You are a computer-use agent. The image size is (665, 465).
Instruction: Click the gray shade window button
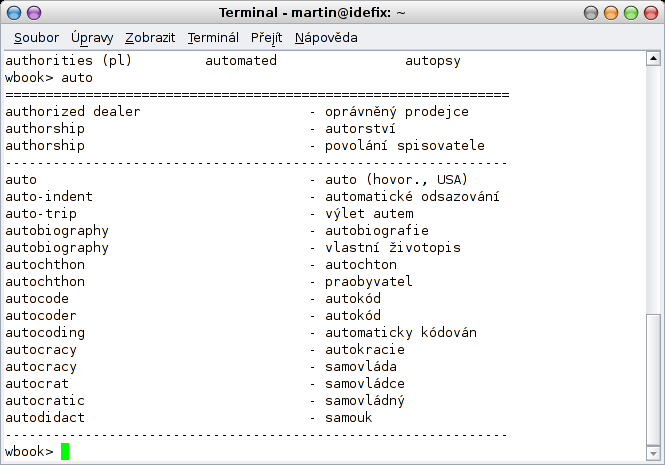point(591,13)
